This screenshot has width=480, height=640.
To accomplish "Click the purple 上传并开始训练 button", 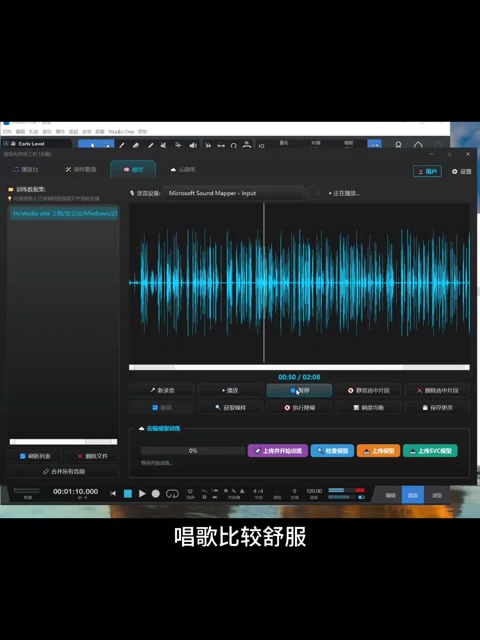I will click(278, 451).
